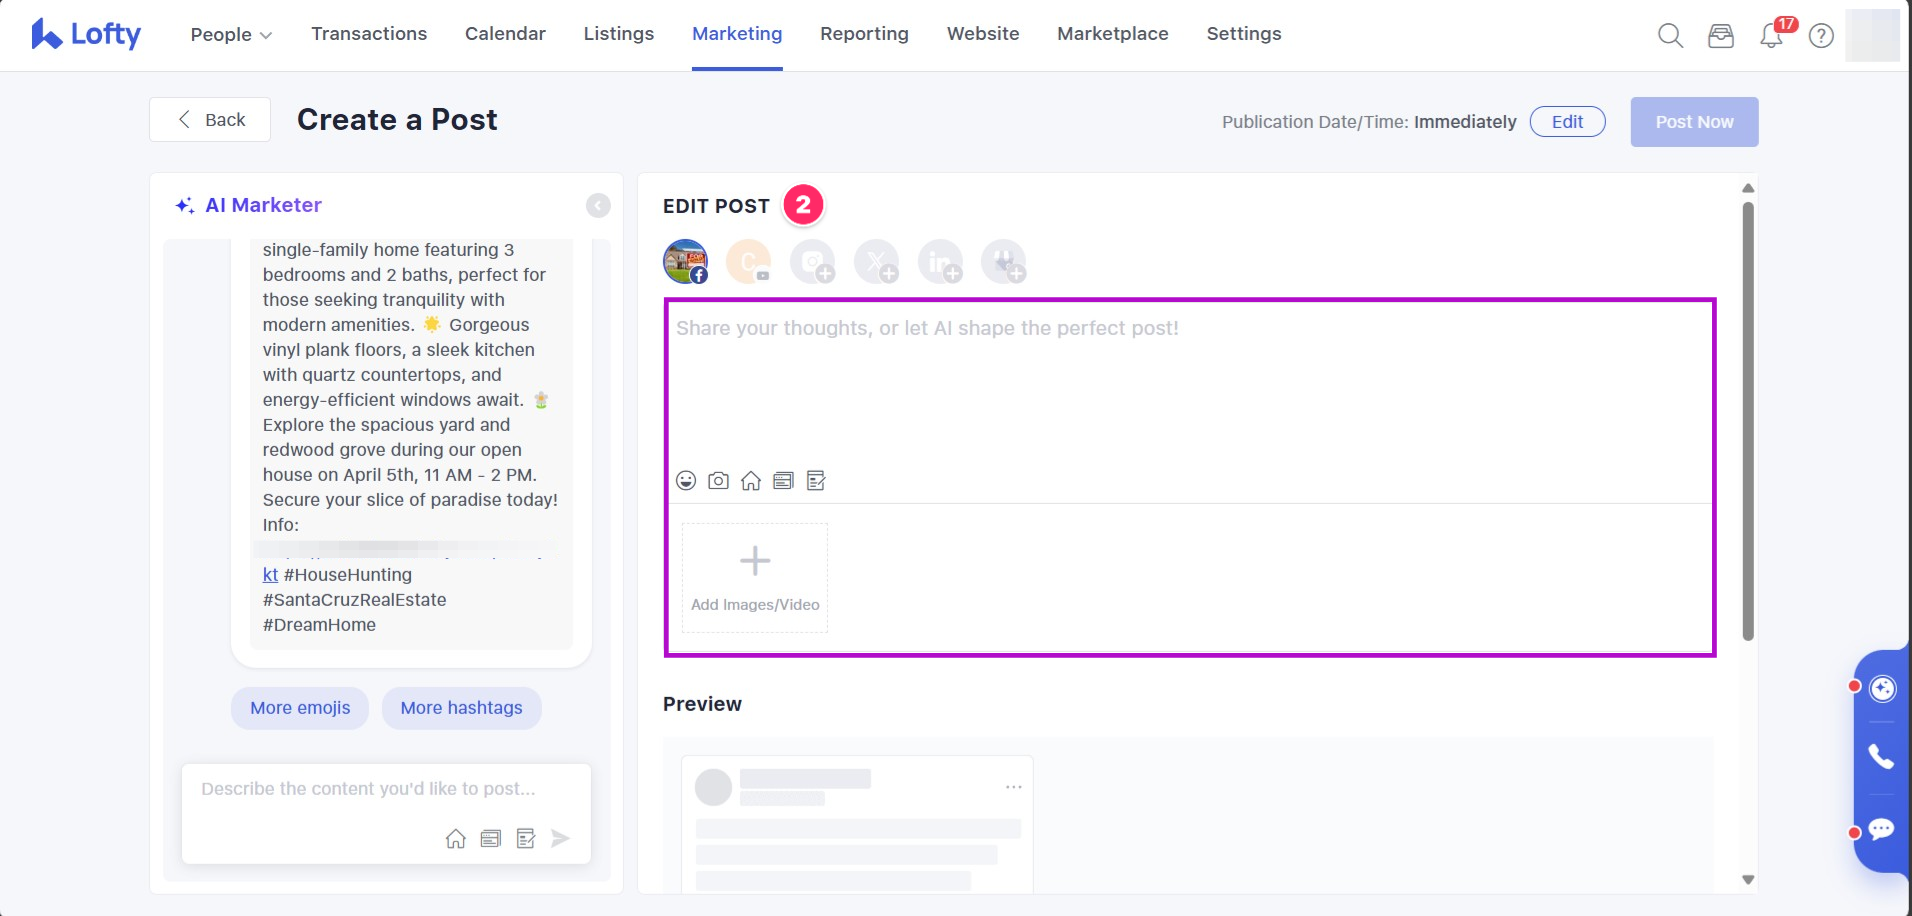Open the help question mark icon
This screenshot has height=916, width=1912.
(x=1821, y=36)
